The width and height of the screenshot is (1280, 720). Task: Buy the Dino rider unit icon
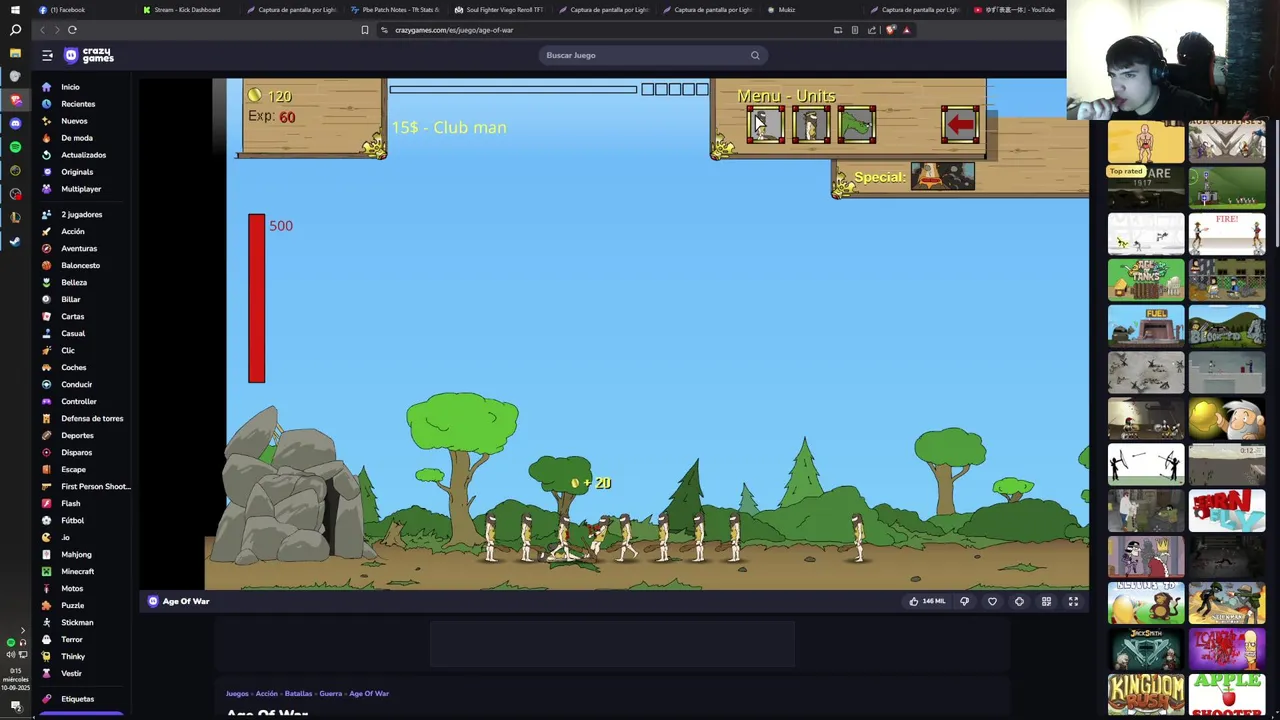pos(857,125)
